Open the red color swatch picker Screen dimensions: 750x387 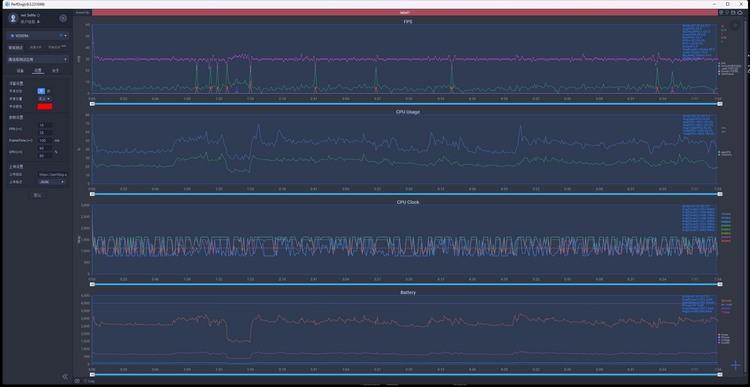click(44, 106)
